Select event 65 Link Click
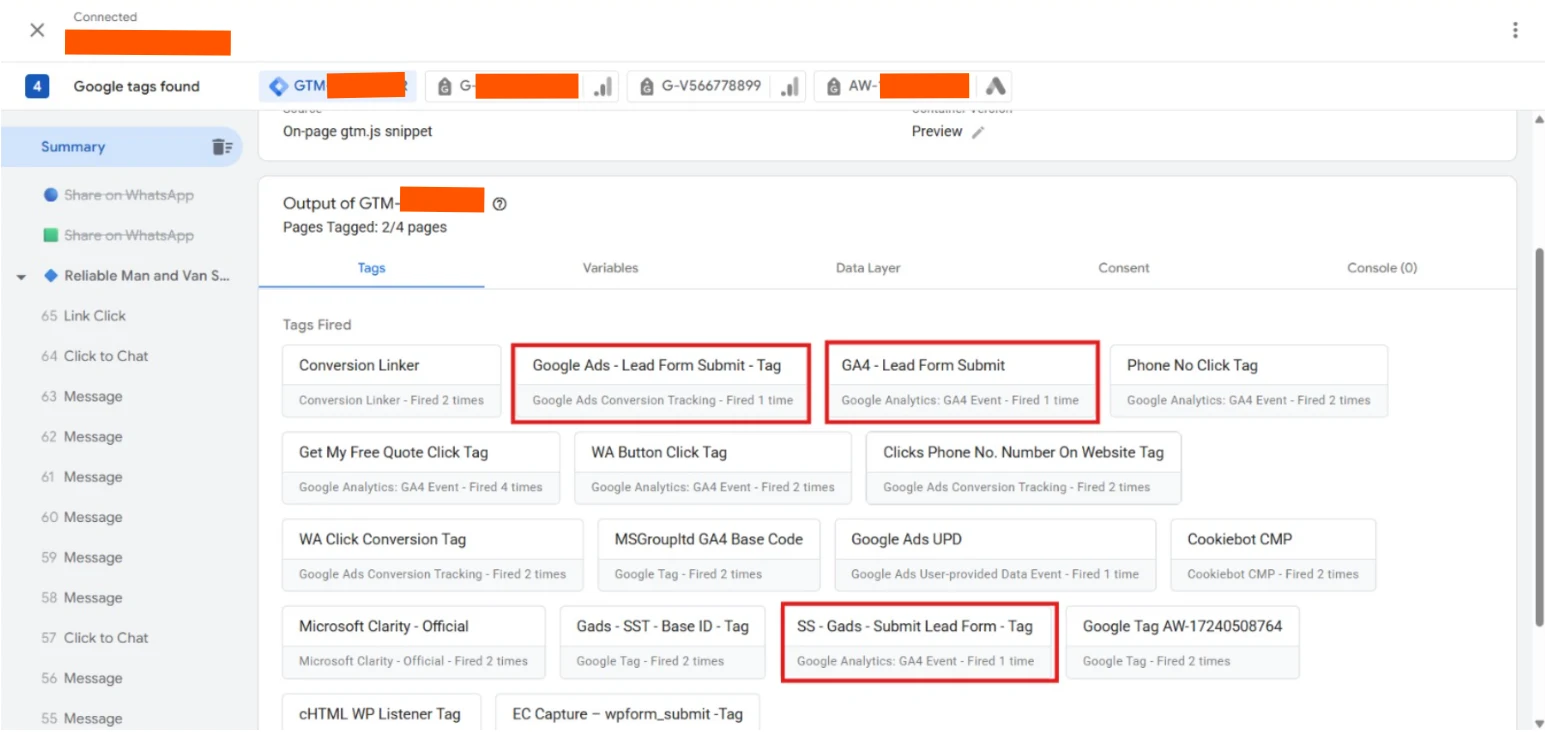 coord(84,316)
